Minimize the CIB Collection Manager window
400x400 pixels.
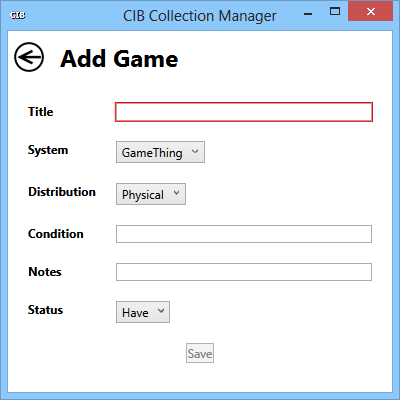(308, 14)
